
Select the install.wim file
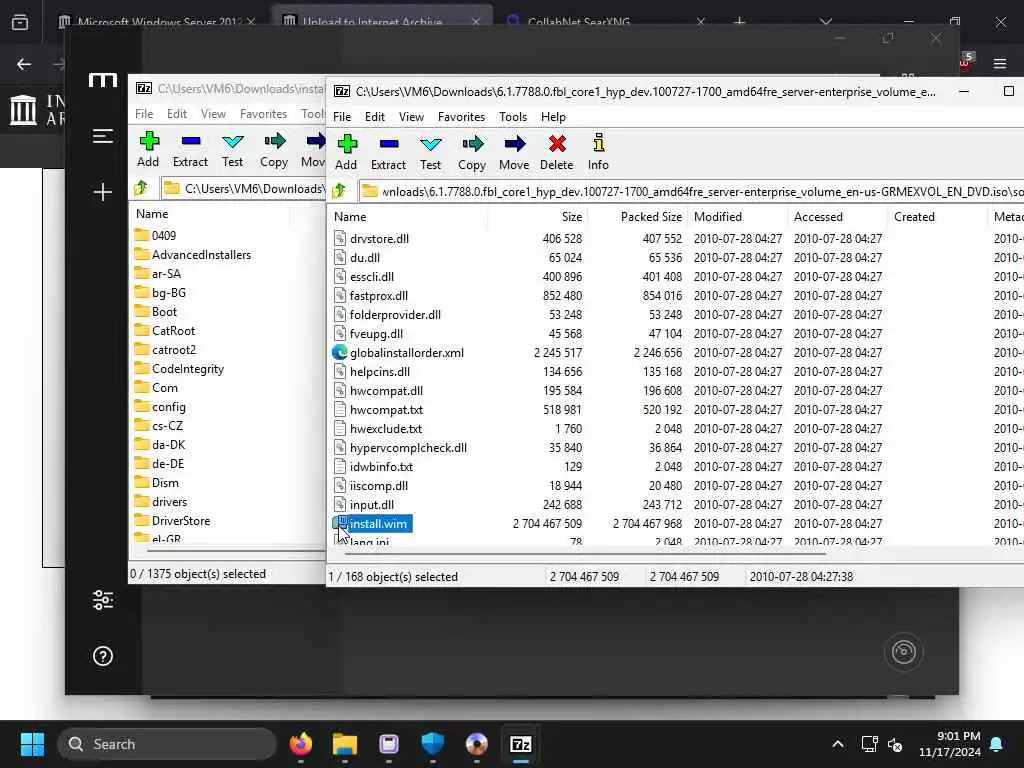click(378, 523)
